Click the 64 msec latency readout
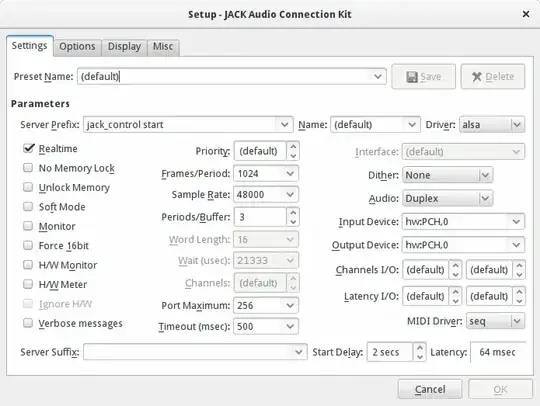Screen dimensions: 540x406 pyautogui.click(x=497, y=352)
